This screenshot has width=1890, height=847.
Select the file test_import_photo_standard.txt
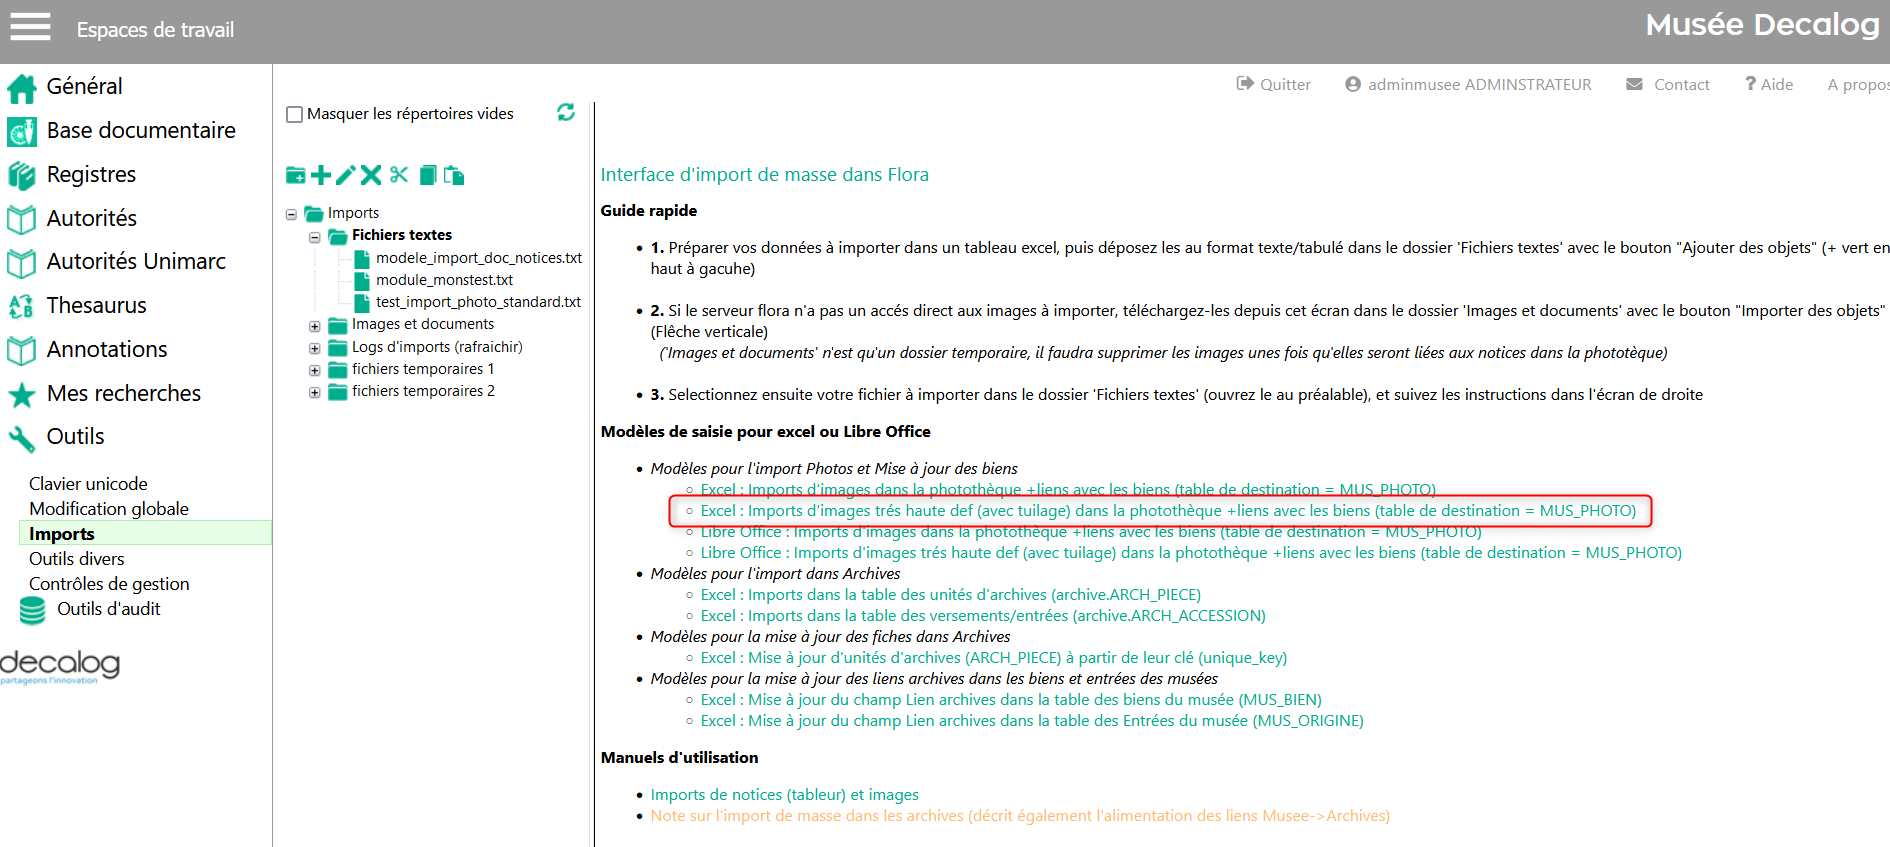(x=478, y=302)
